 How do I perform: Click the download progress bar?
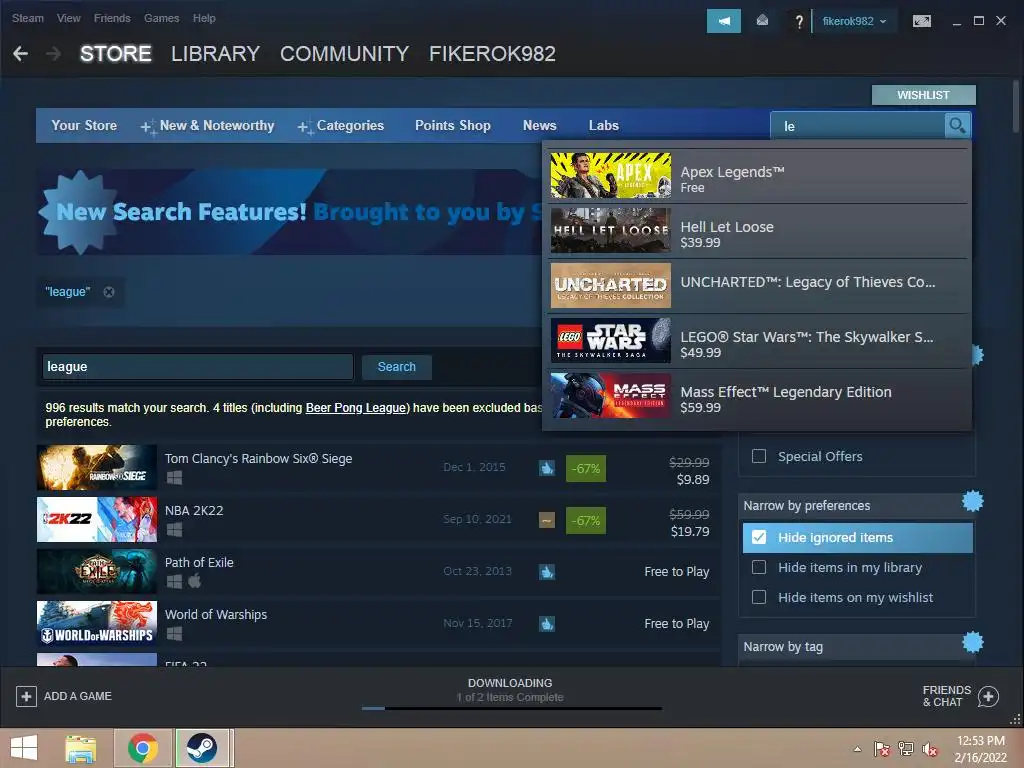511,708
